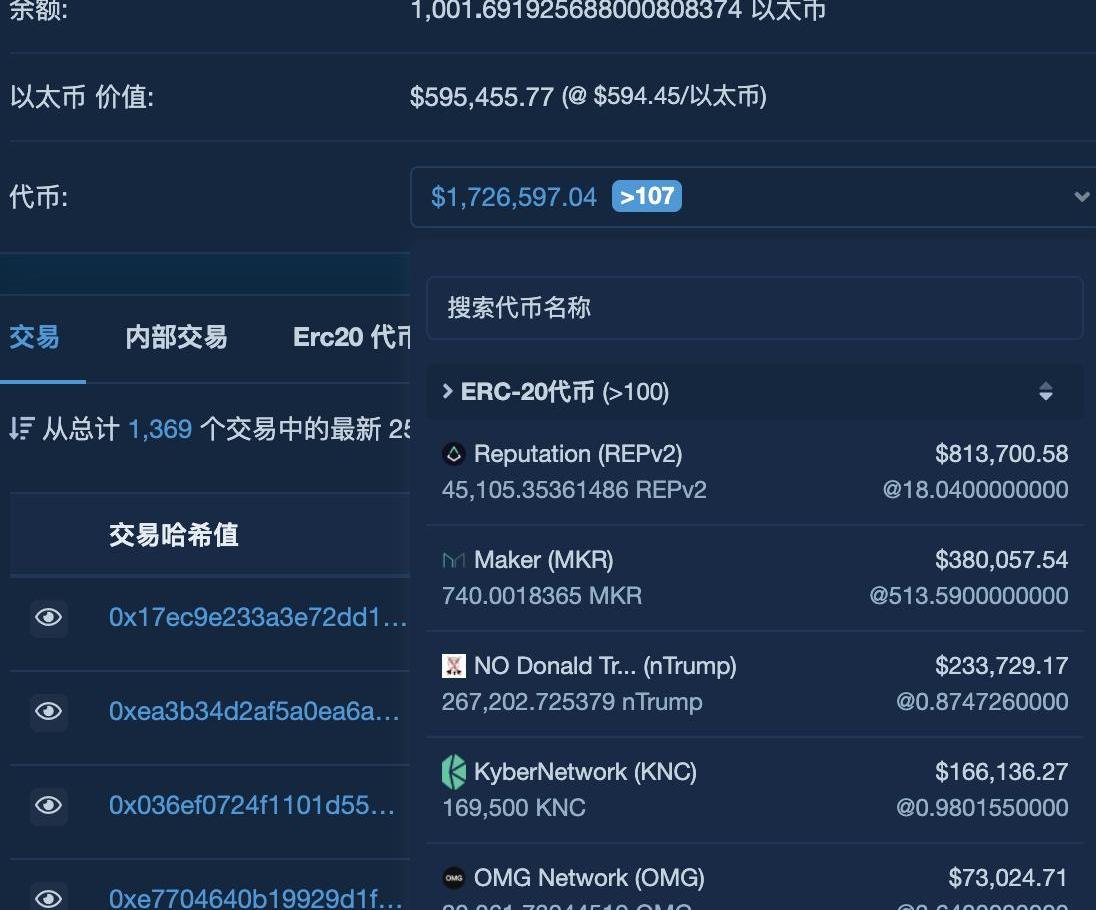The height and width of the screenshot is (910, 1096).
Task: Click the 交易哈希值 column header
Action: (174, 535)
